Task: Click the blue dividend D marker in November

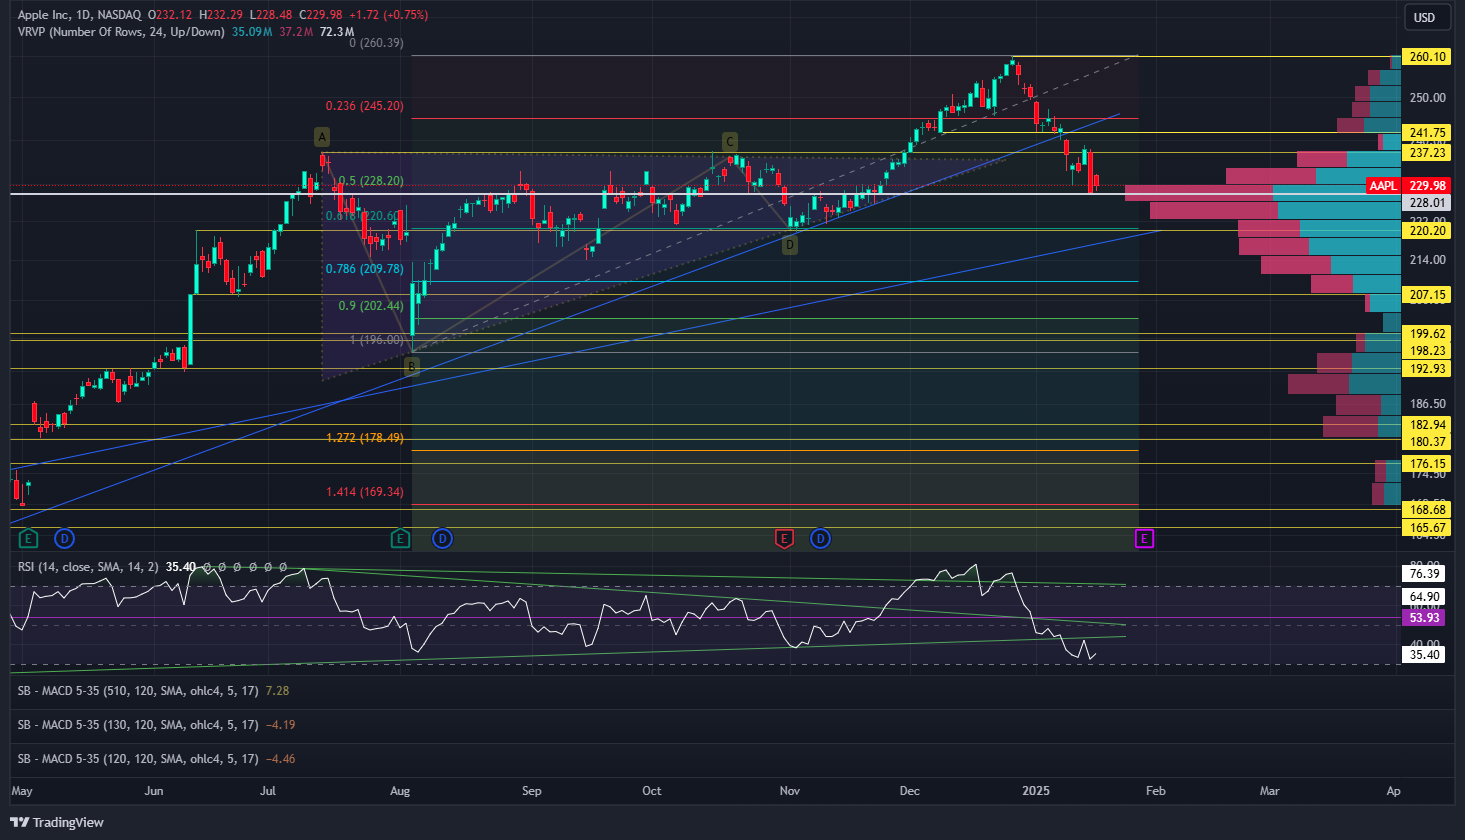Action: [820, 539]
